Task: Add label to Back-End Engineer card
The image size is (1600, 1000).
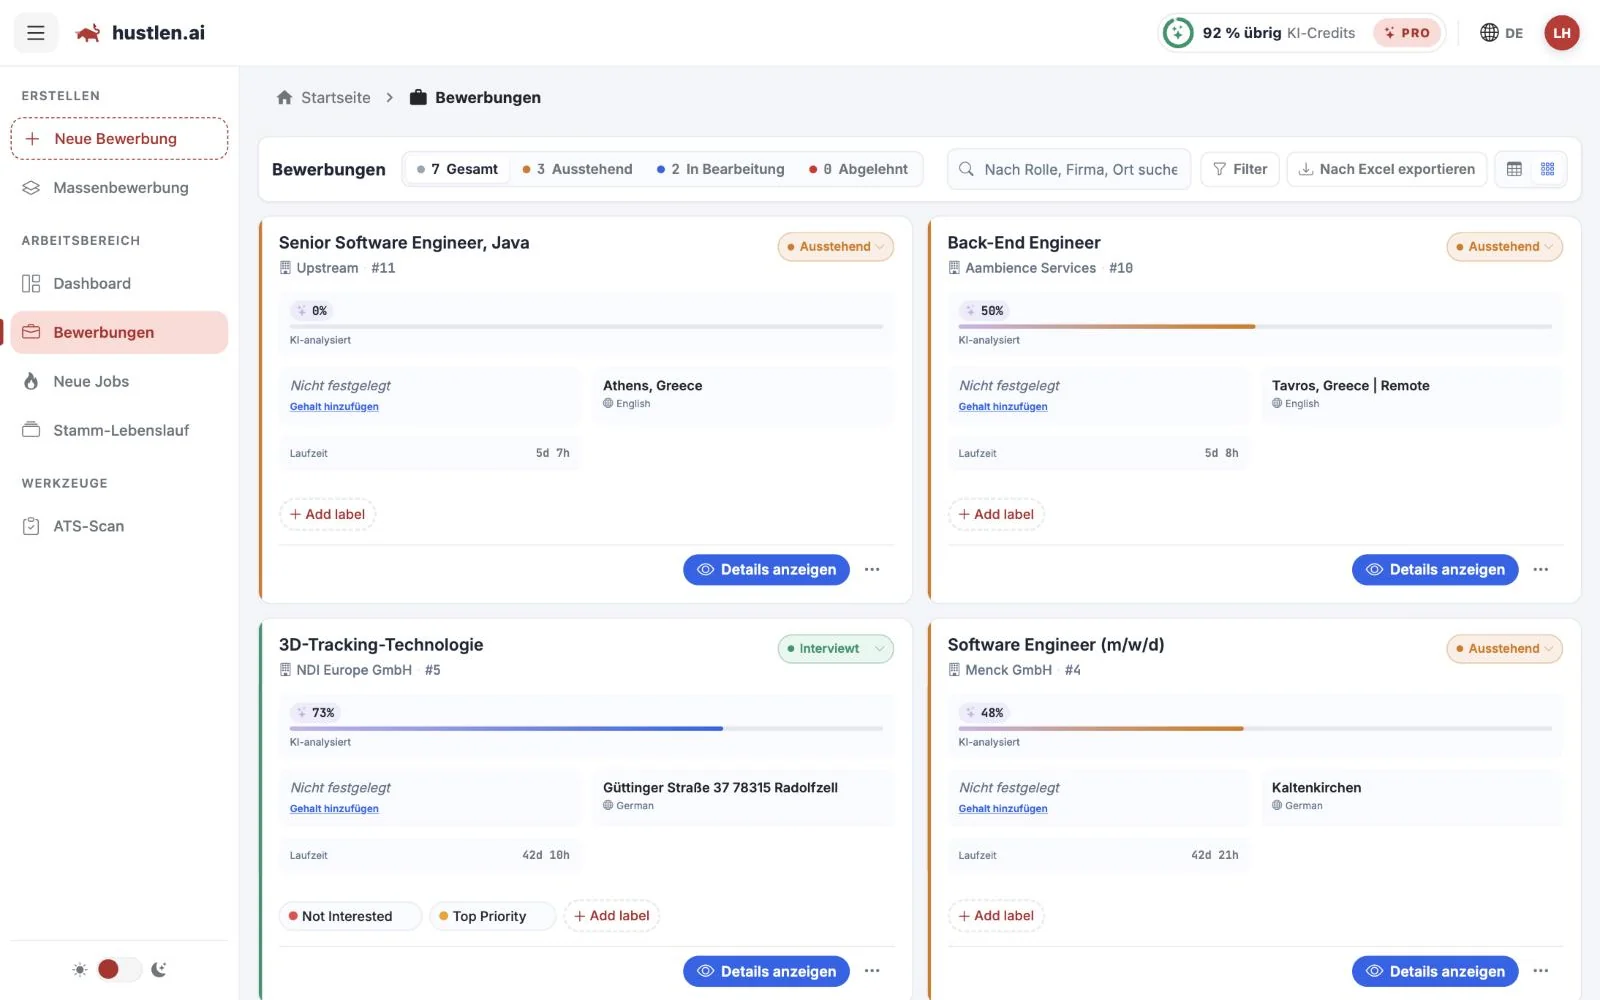Action: pyautogui.click(x=996, y=515)
